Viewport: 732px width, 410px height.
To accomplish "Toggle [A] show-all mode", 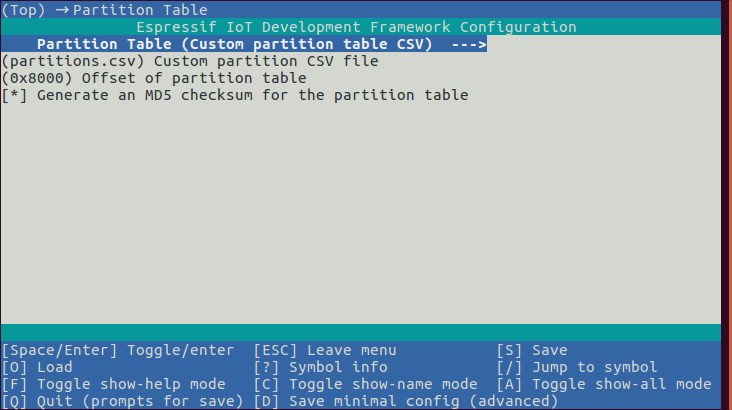I will (604, 384).
